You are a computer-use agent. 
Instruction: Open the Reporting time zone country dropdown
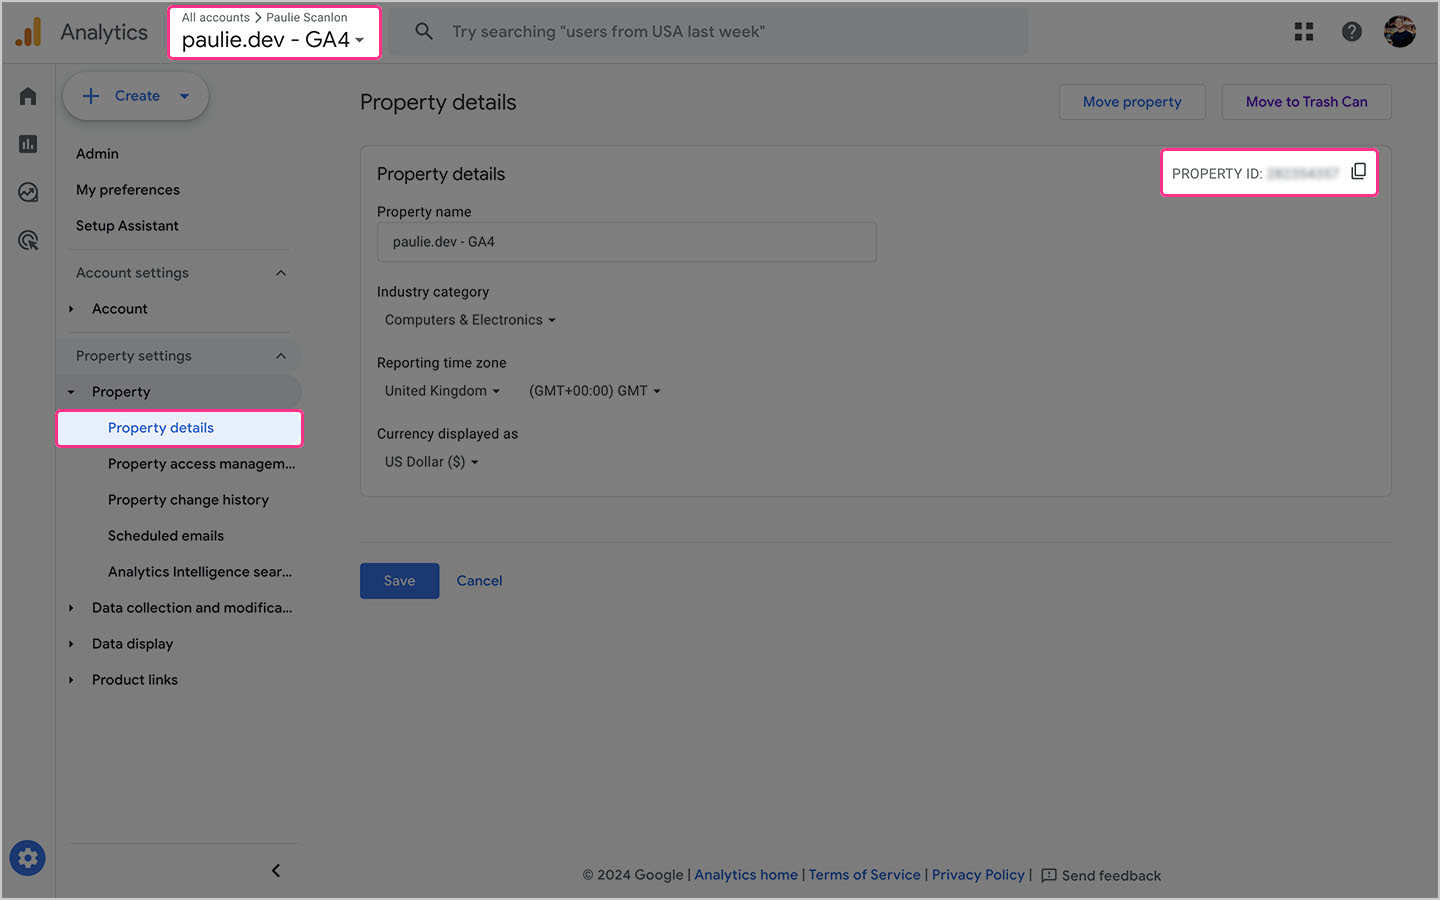(x=441, y=390)
